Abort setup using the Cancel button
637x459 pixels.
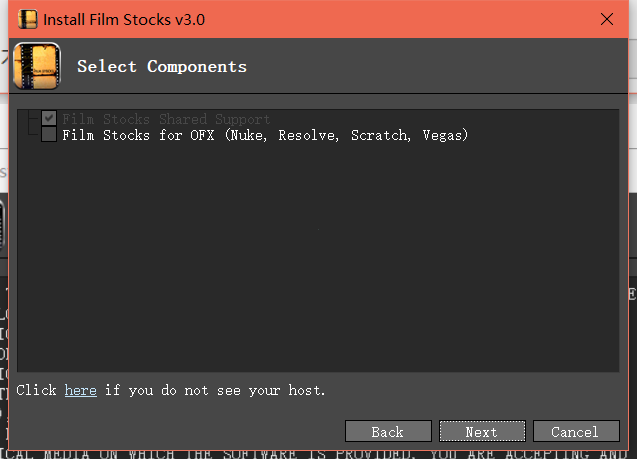pyautogui.click(x=576, y=431)
